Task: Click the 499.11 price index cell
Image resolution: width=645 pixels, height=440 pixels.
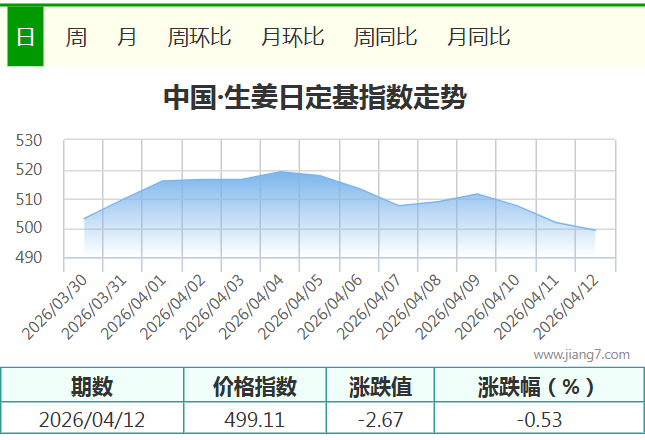Action: click(x=255, y=419)
